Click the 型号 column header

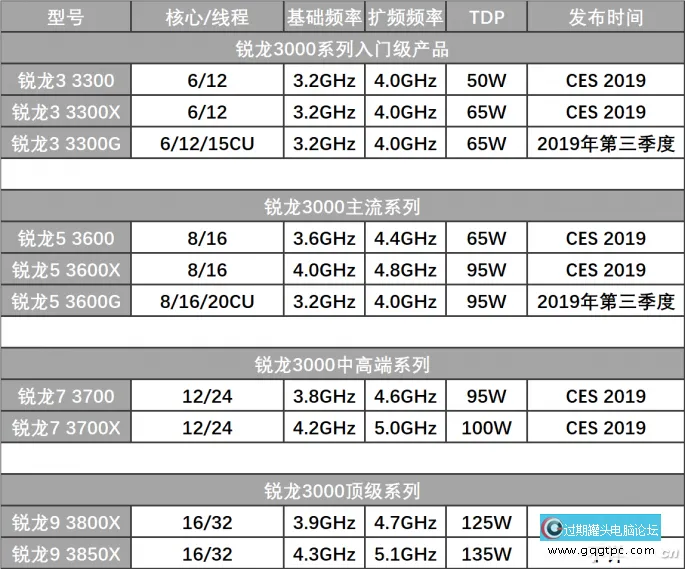coord(66,18)
